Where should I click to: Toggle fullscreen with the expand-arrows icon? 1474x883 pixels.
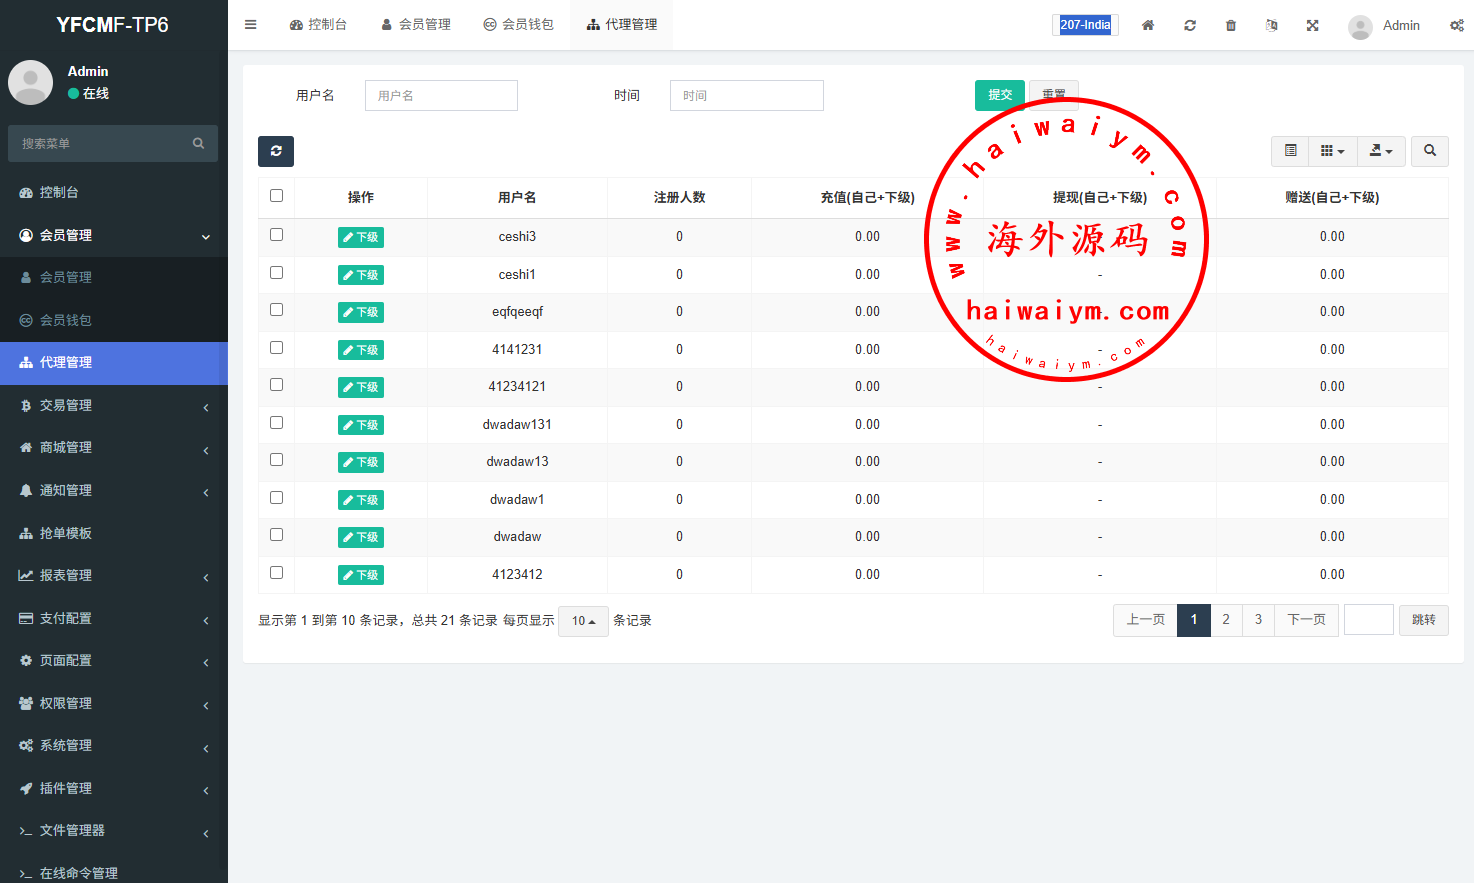[x=1312, y=25]
